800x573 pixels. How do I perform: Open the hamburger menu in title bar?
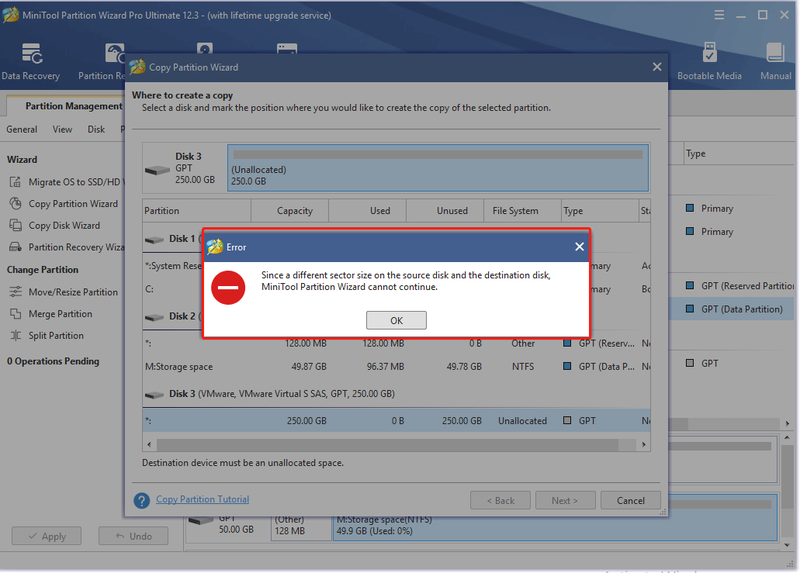pos(719,15)
